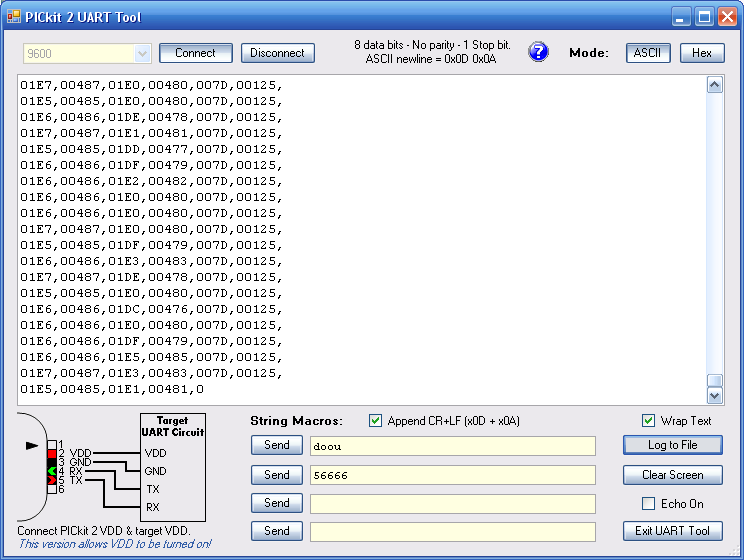Click the green RX pin 4 indicator
This screenshot has height=560, width=744.
point(52,471)
